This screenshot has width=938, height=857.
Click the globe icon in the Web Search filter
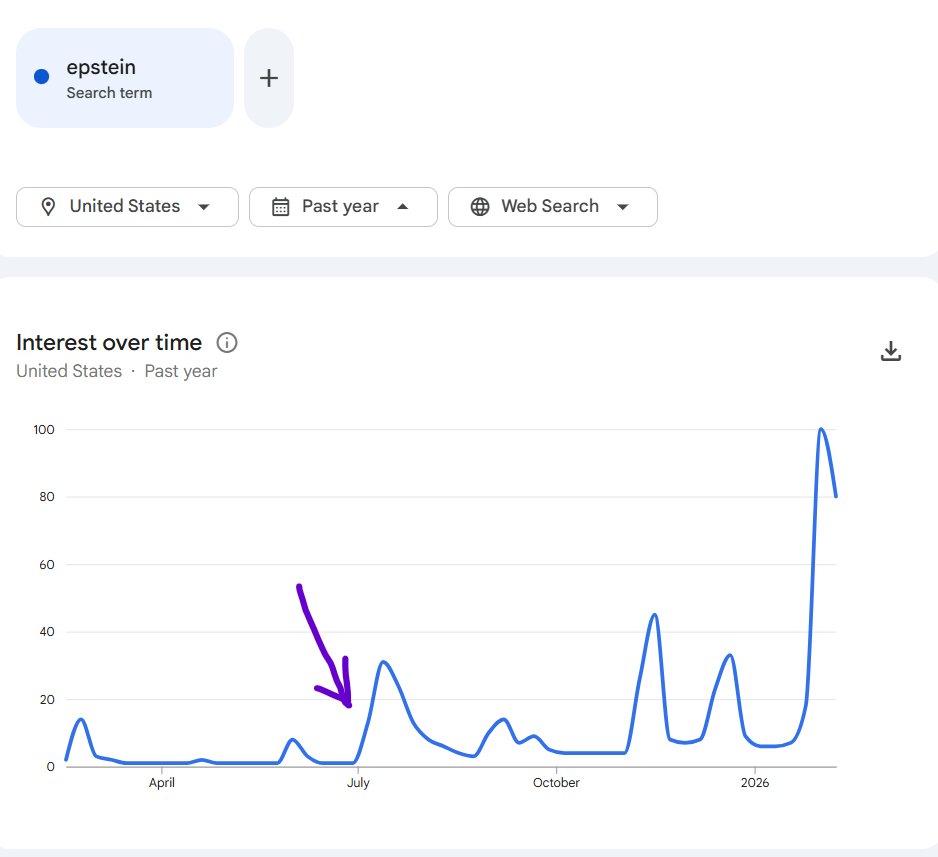(x=480, y=206)
